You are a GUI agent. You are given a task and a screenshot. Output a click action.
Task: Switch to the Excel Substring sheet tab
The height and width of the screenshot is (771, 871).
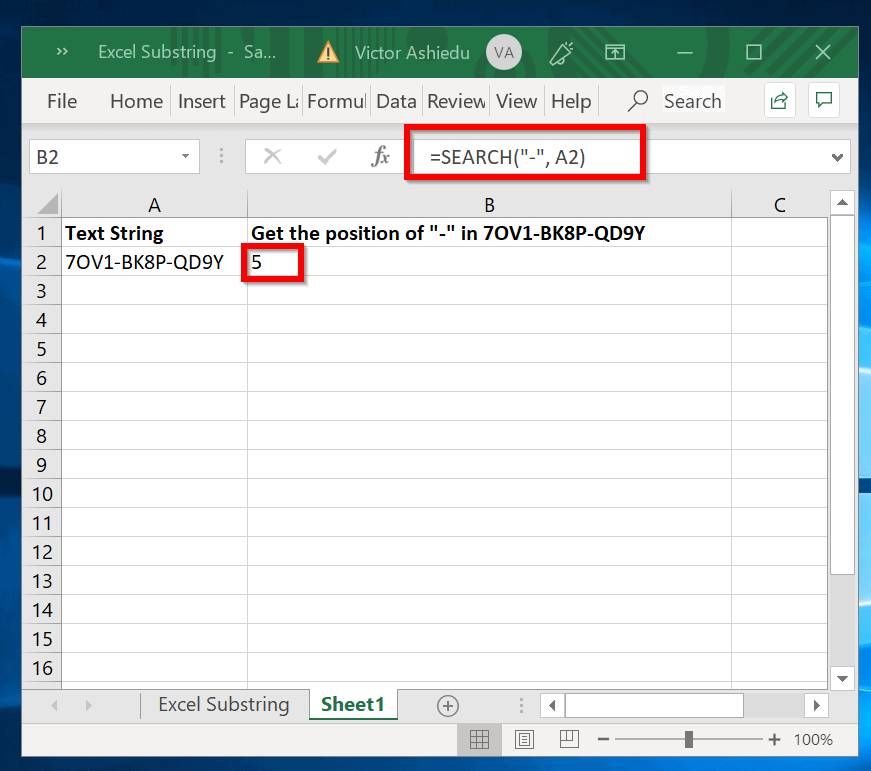tap(223, 704)
